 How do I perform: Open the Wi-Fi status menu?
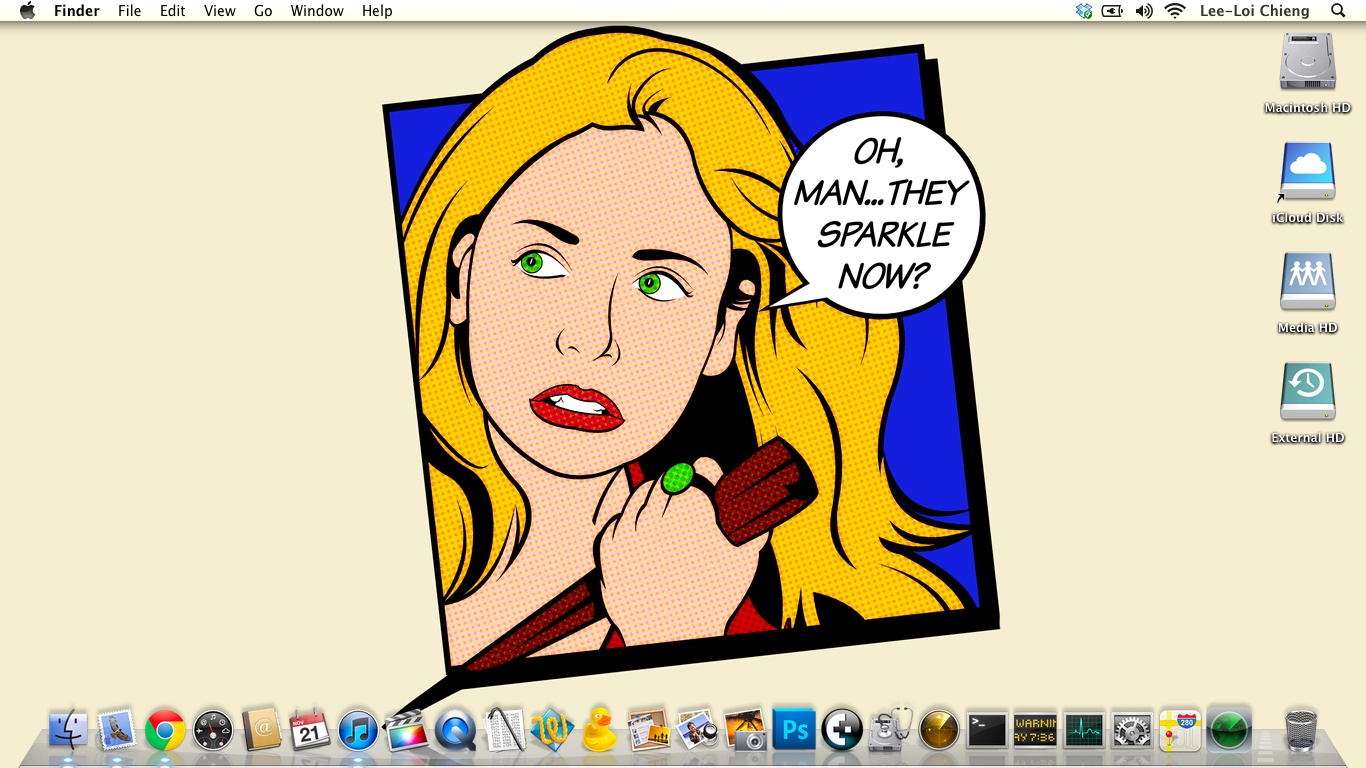tap(1175, 11)
